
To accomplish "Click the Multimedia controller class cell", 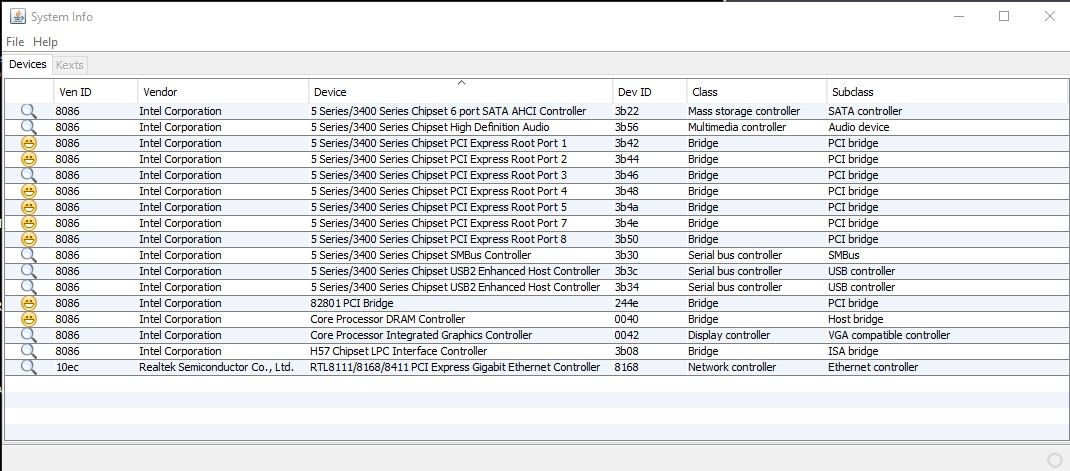I will (737, 127).
